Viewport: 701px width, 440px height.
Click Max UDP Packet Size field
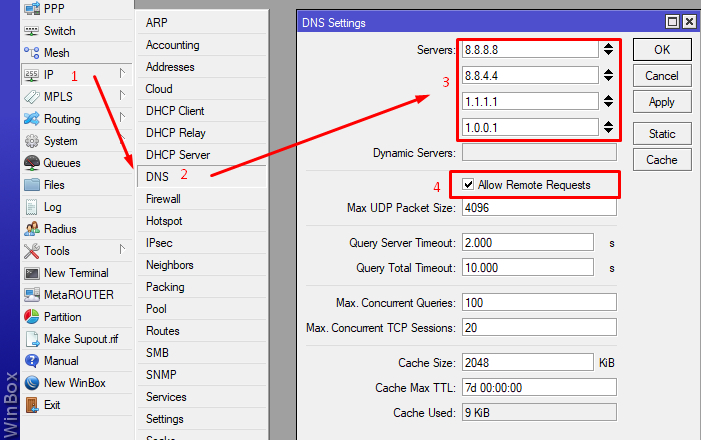[539, 208]
